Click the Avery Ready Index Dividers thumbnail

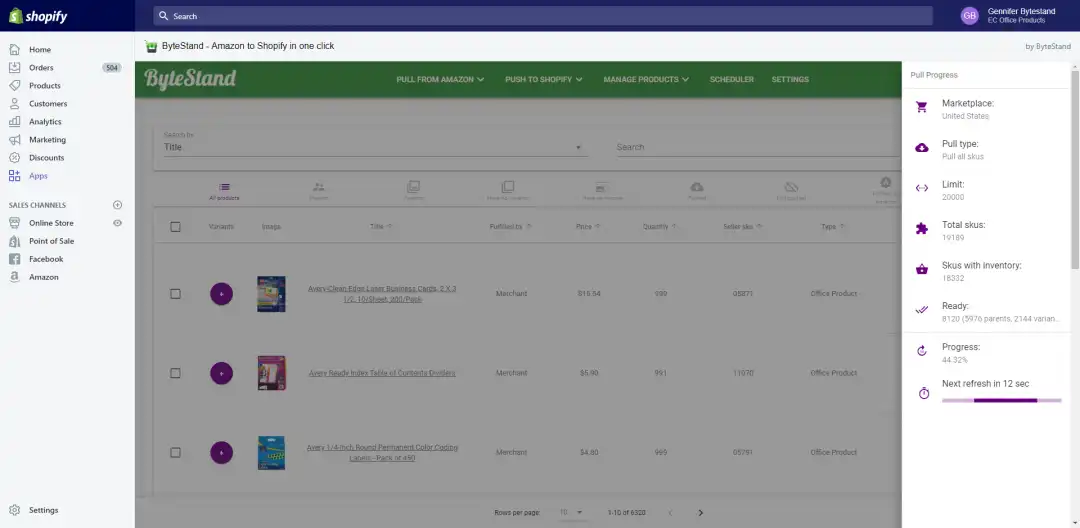[271, 373]
